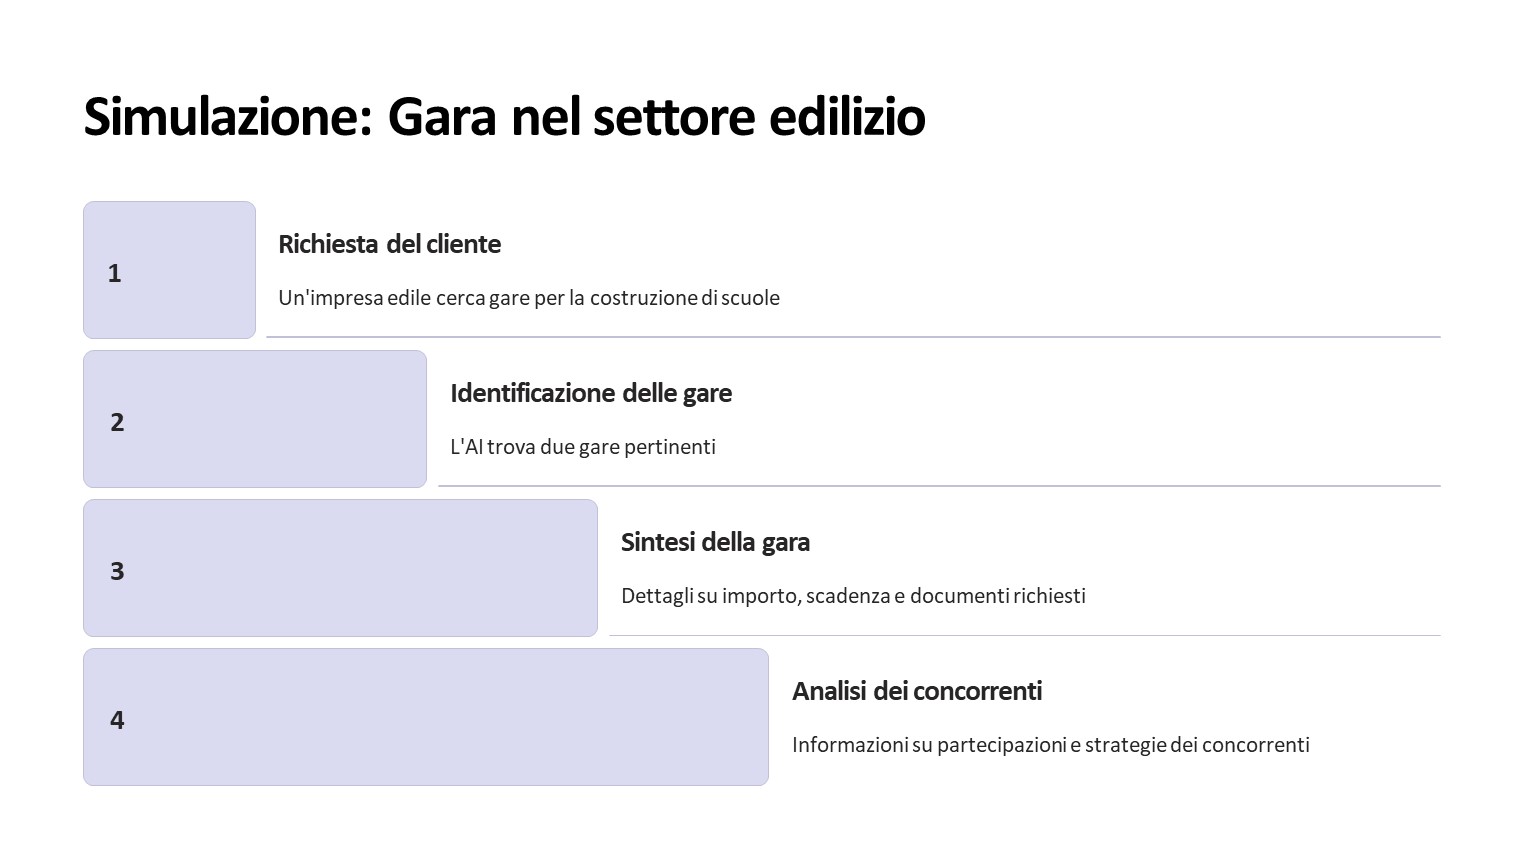
Task: Click the slide title 'Simulazione: Gara nel settore edilizio'
Action: click(505, 117)
